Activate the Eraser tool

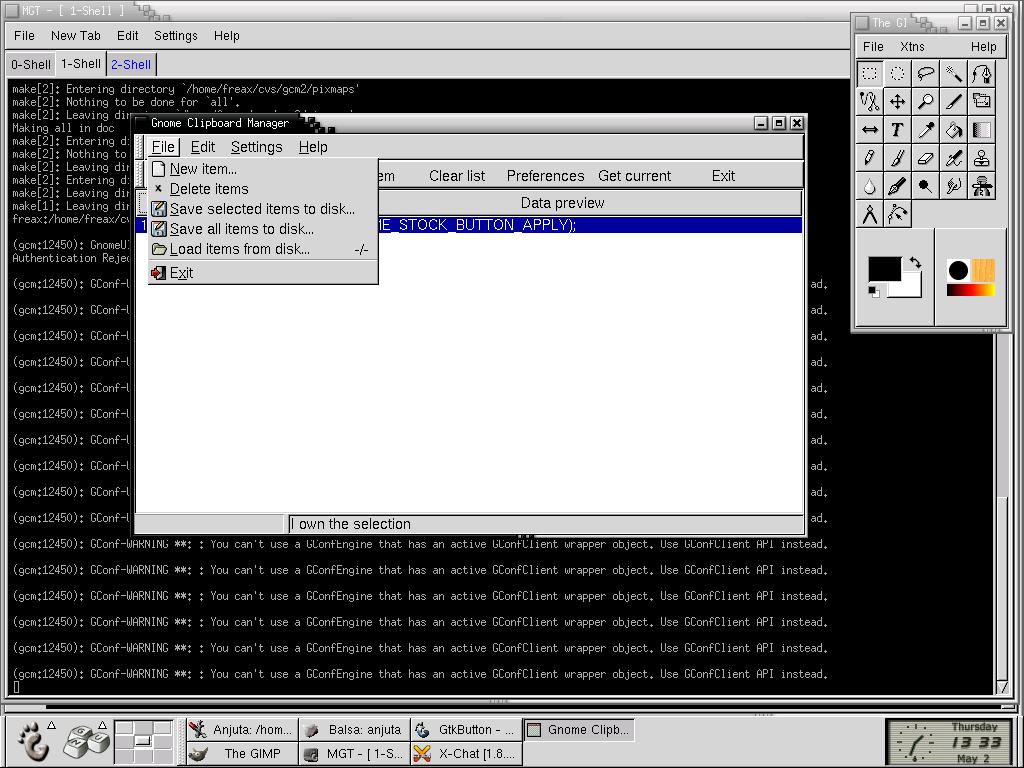925,157
